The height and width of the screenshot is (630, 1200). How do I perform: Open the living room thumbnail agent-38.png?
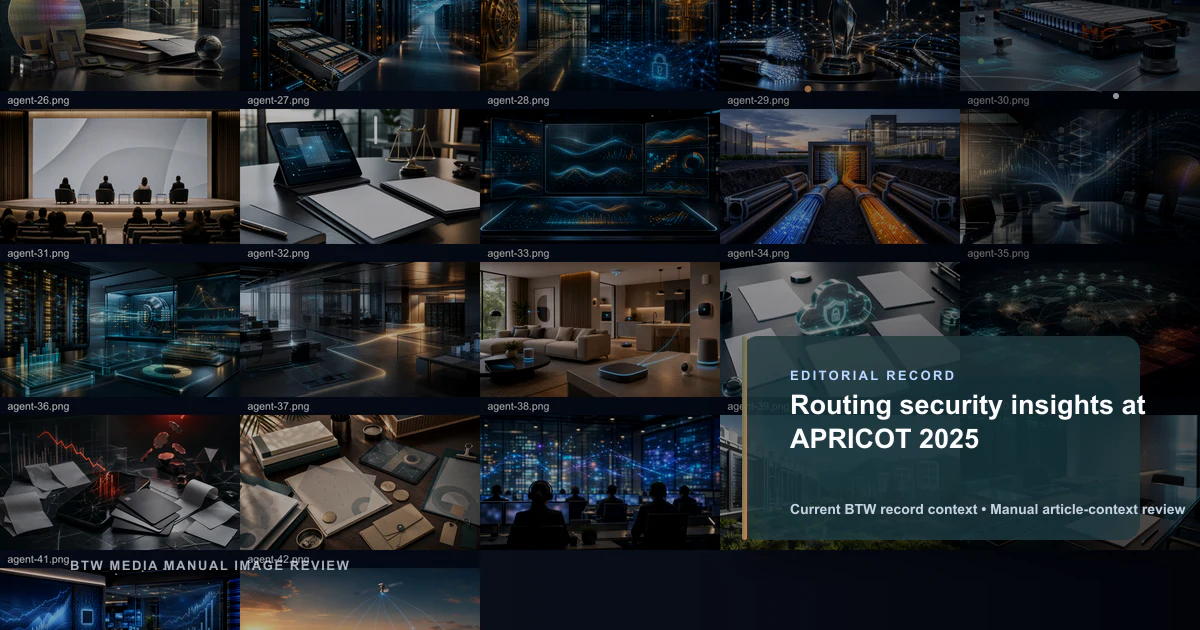click(x=600, y=330)
